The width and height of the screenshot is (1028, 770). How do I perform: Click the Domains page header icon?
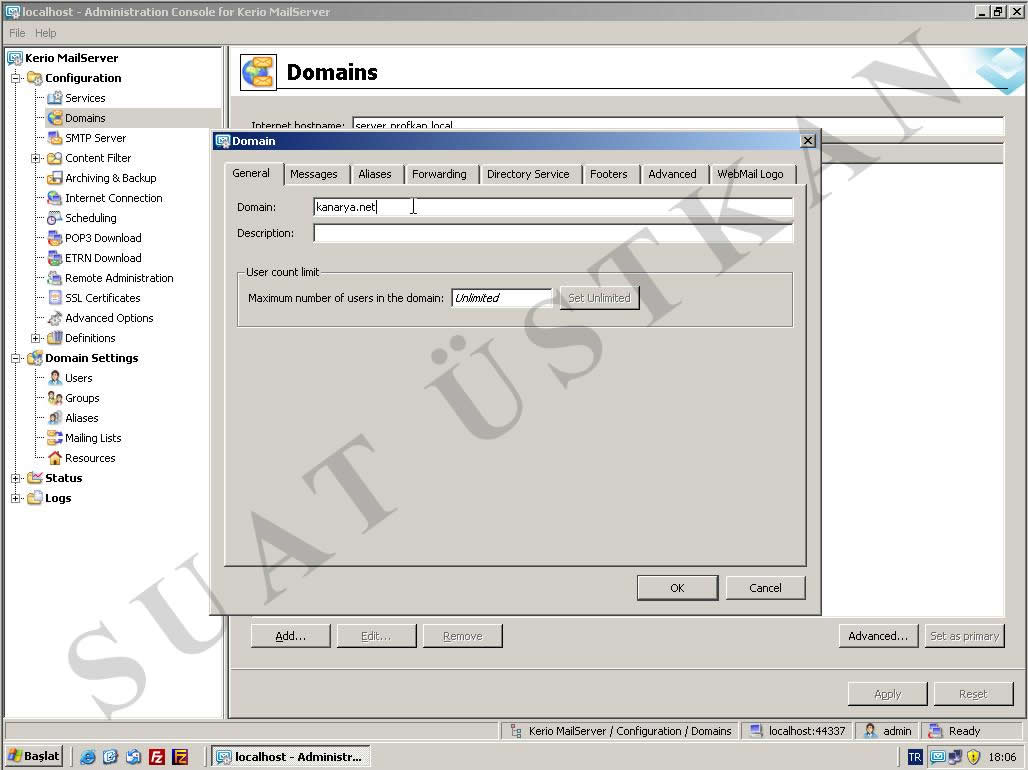pyautogui.click(x=258, y=72)
